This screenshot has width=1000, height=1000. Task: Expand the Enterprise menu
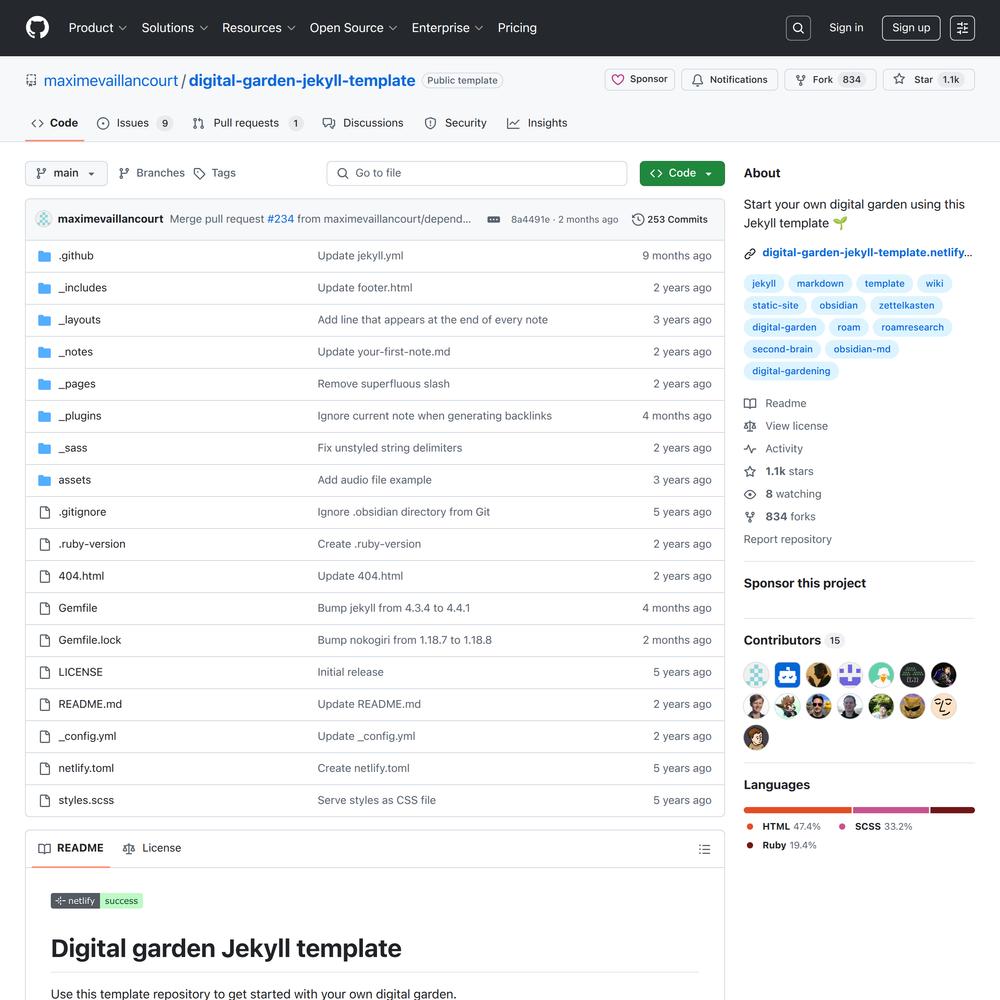[447, 28]
